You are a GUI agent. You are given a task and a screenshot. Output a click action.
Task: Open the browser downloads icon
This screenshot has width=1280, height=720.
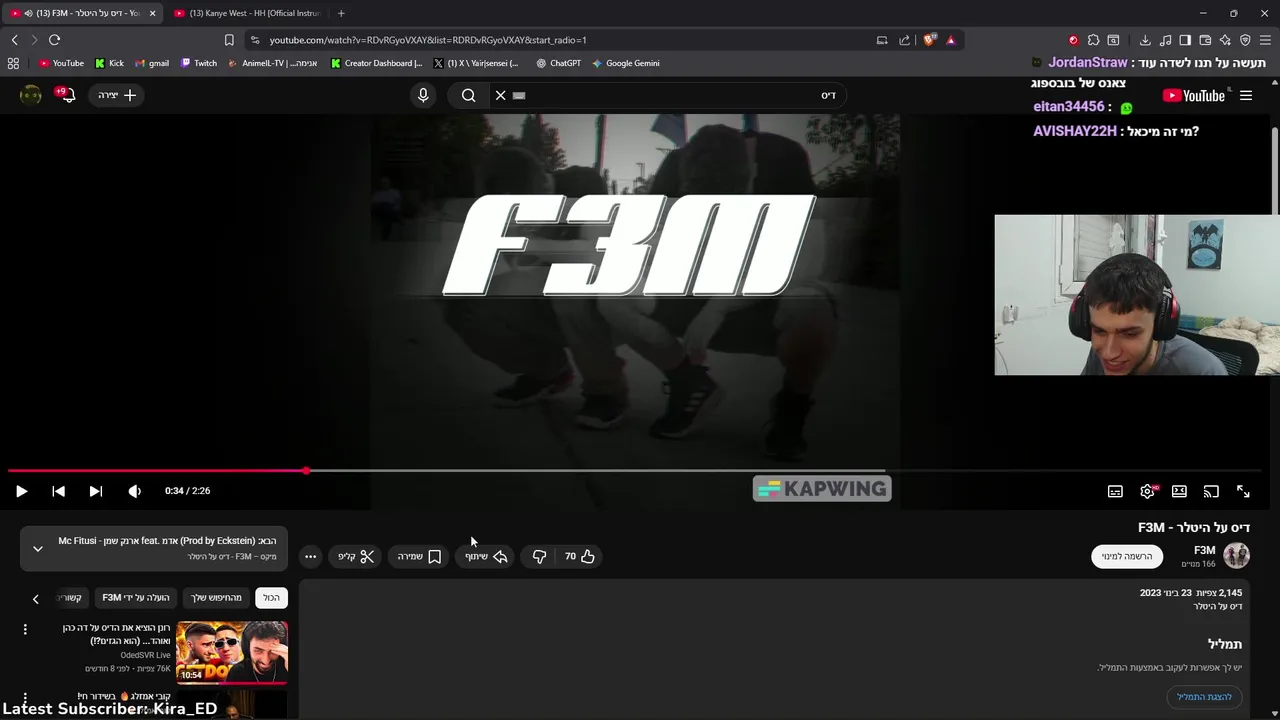1145,40
